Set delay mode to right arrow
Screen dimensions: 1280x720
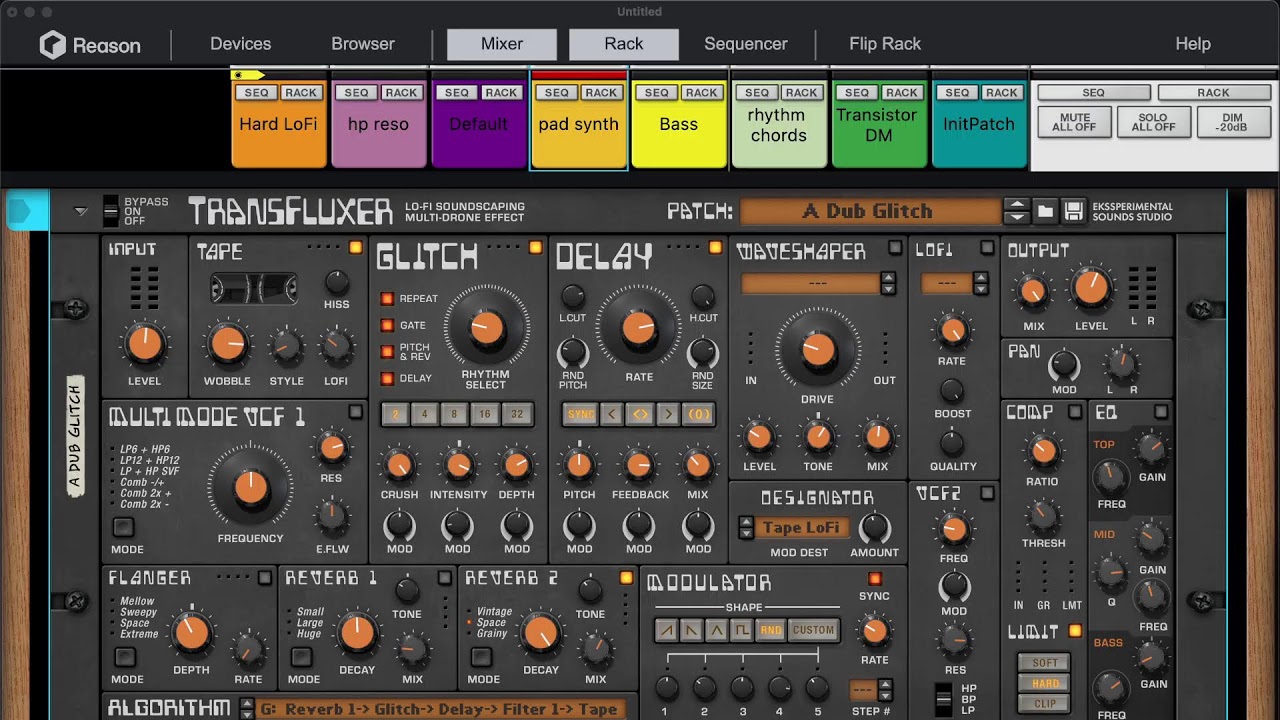tap(669, 414)
